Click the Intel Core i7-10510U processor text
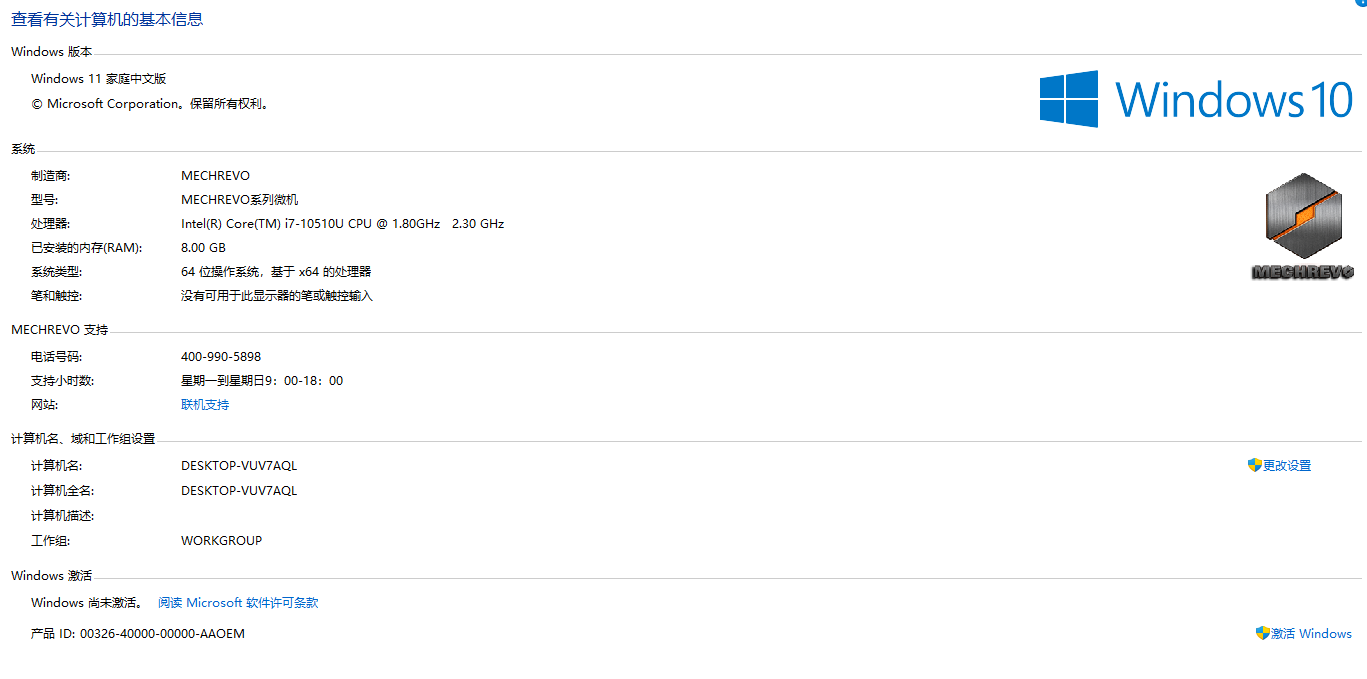This screenshot has height=679, width=1367. [x=342, y=224]
